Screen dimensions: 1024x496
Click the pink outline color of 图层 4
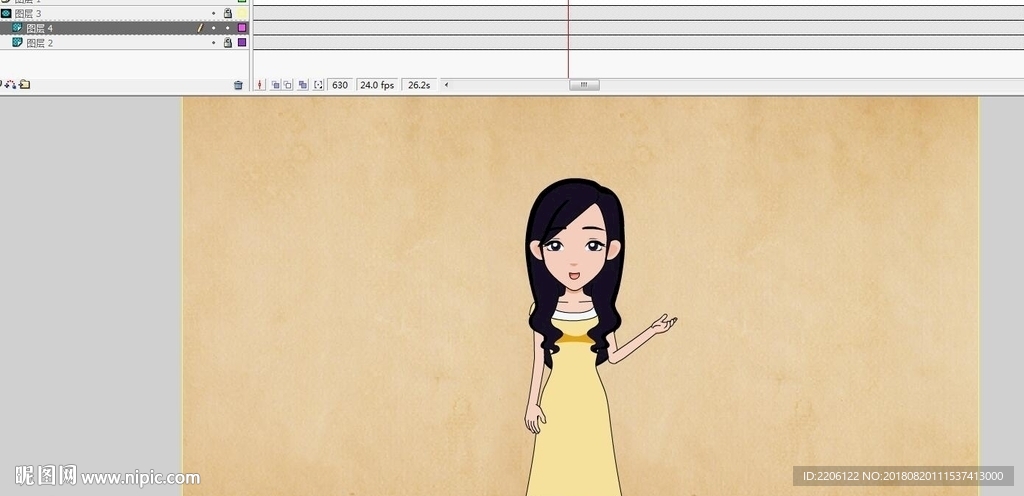pyautogui.click(x=242, y=28)
